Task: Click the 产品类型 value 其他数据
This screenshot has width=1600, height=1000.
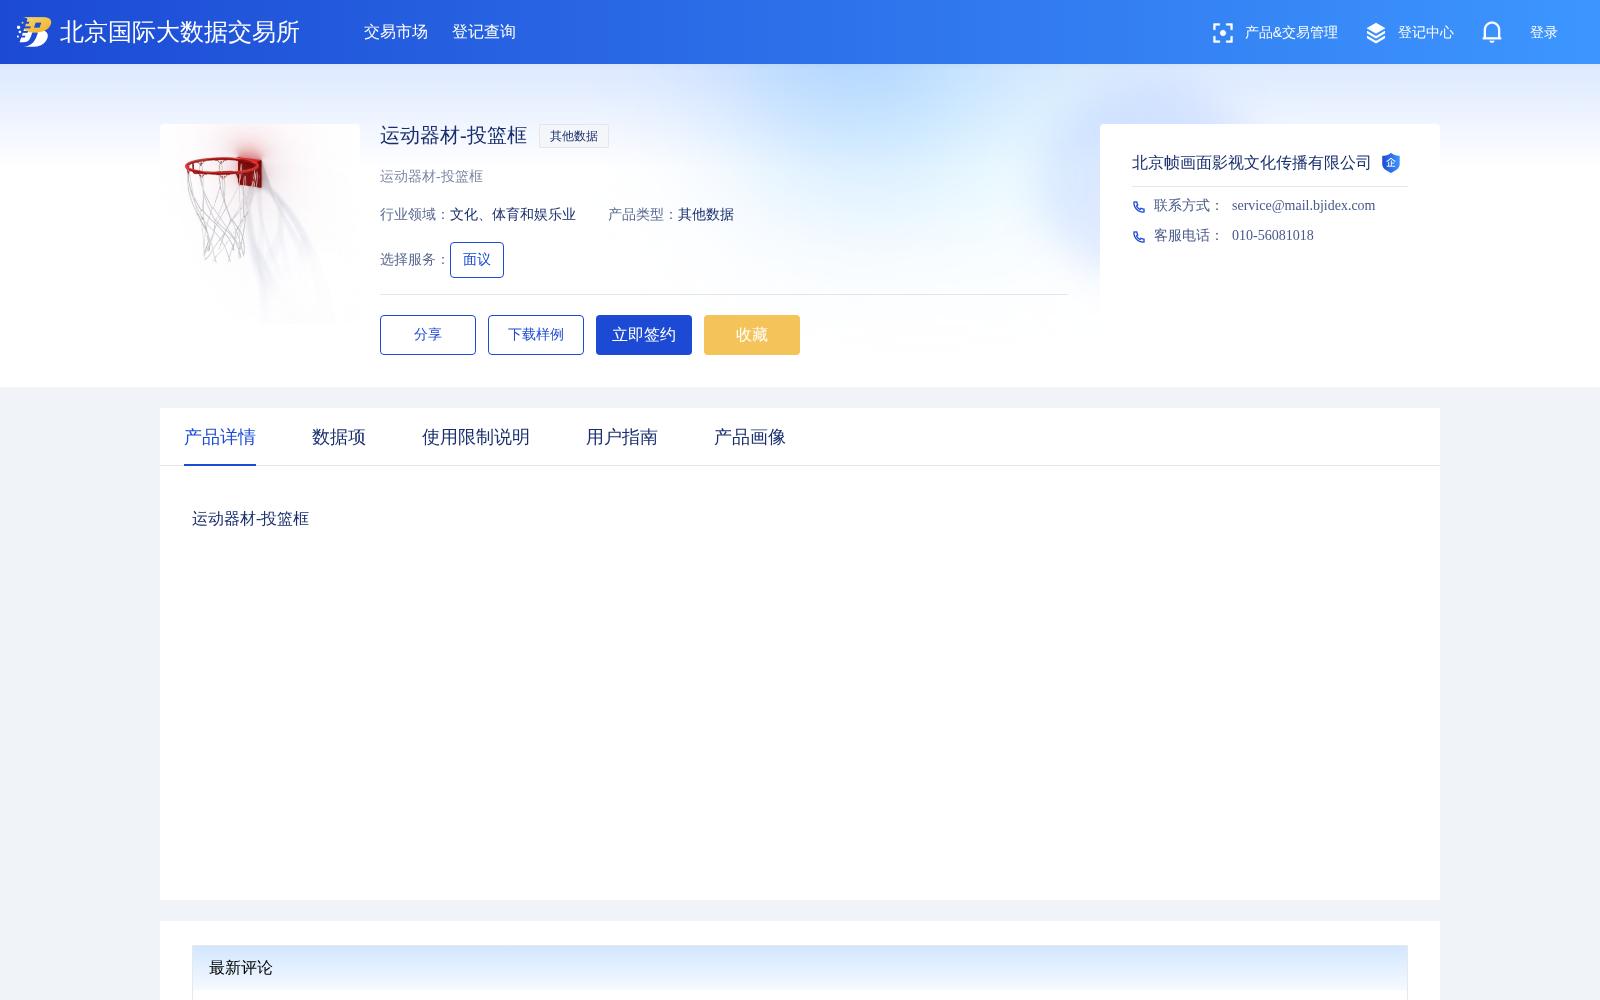Action: tap(706, 214)
